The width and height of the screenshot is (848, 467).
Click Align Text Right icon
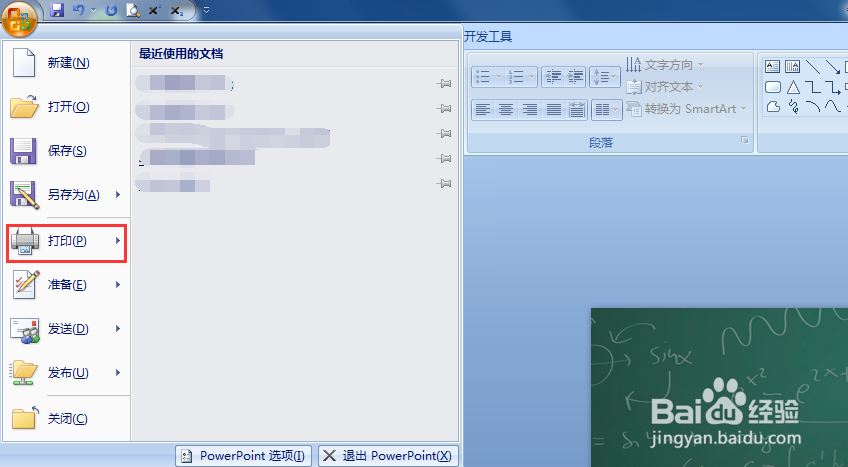click(529, 110)
